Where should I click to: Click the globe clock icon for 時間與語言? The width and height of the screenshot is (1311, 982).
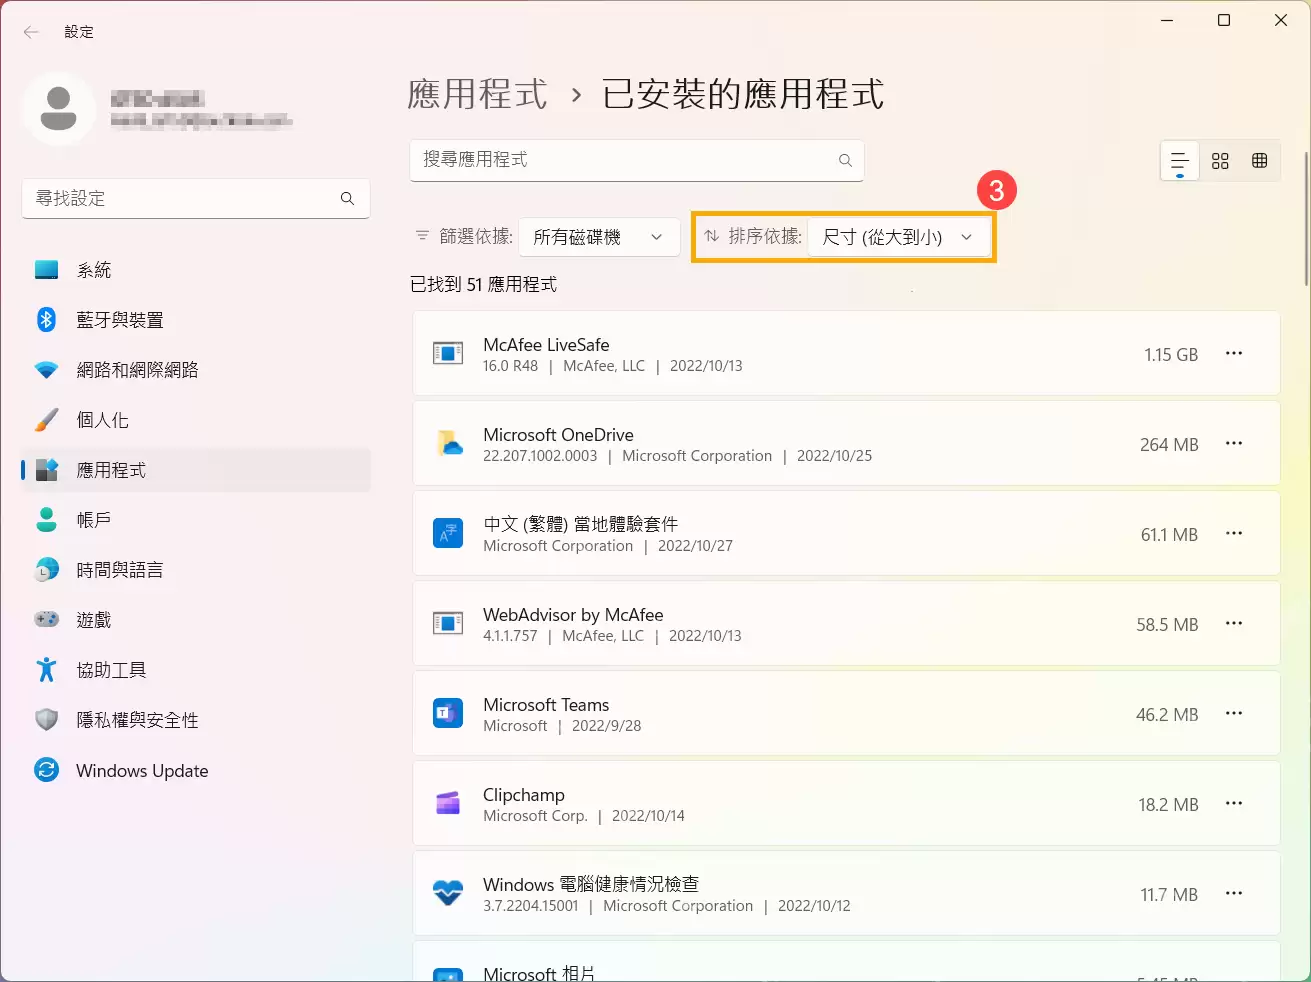coord(47,570)
